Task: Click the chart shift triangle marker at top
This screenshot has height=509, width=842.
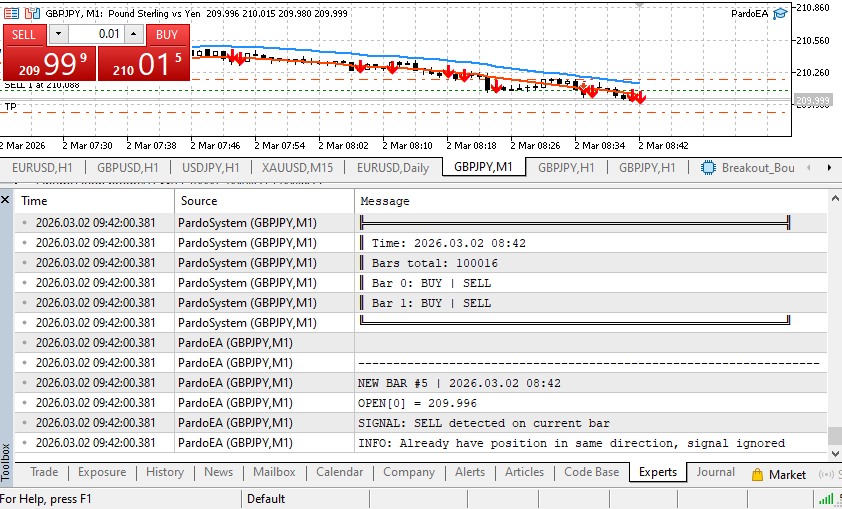Action: (639, 5)
